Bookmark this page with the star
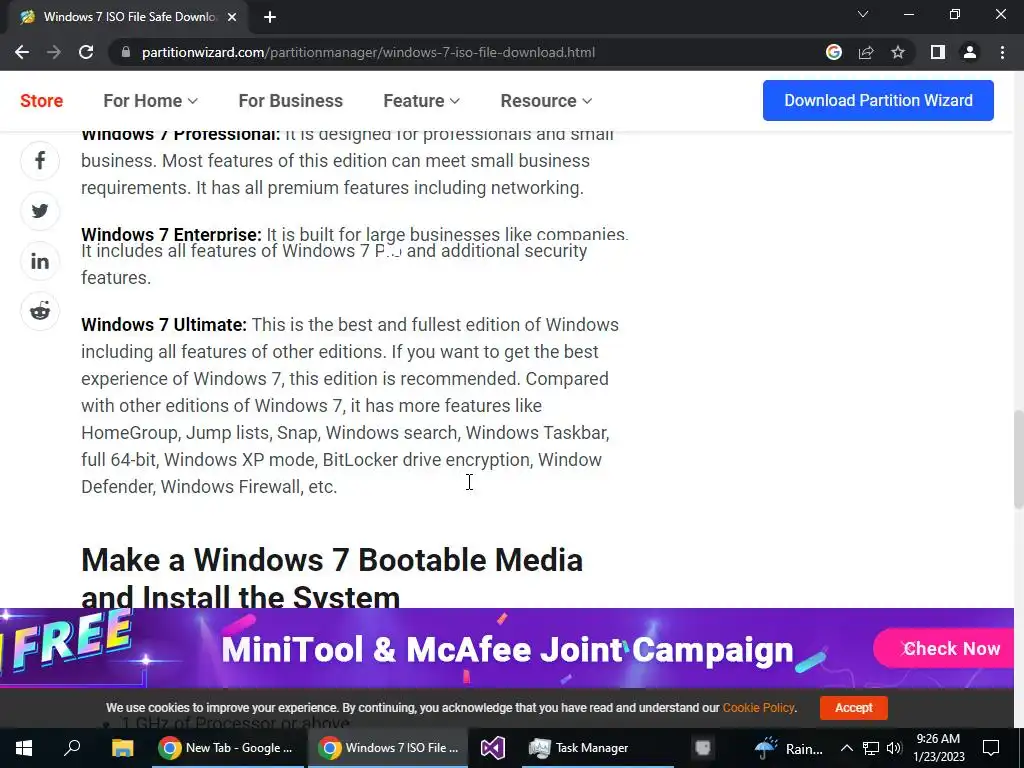This screenshot has width=1024, height=768. 898,52
